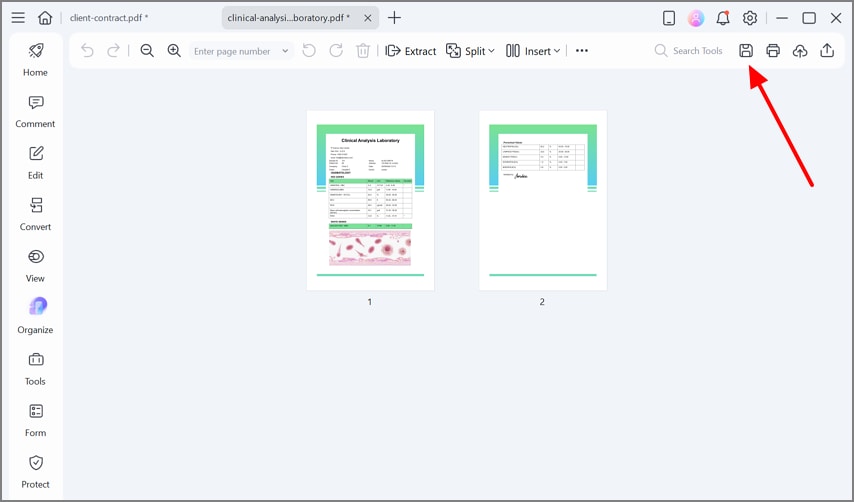
Task: Save the document with floppy icon
Action: (746, 51)
